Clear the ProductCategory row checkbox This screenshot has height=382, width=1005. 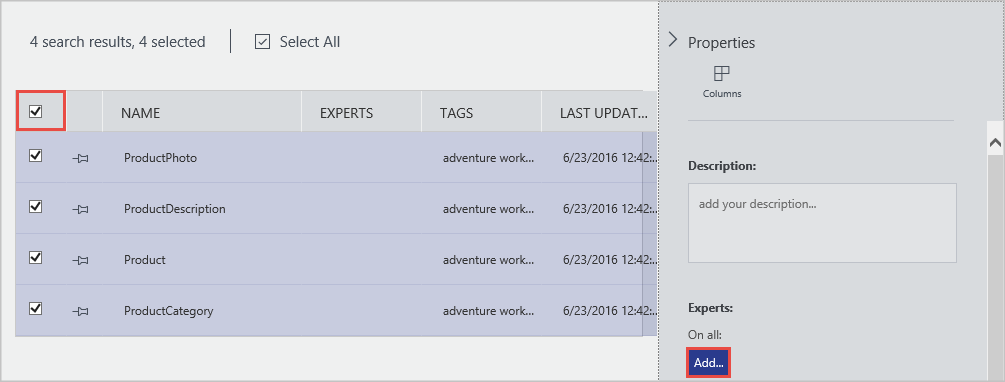pos(36,309)
